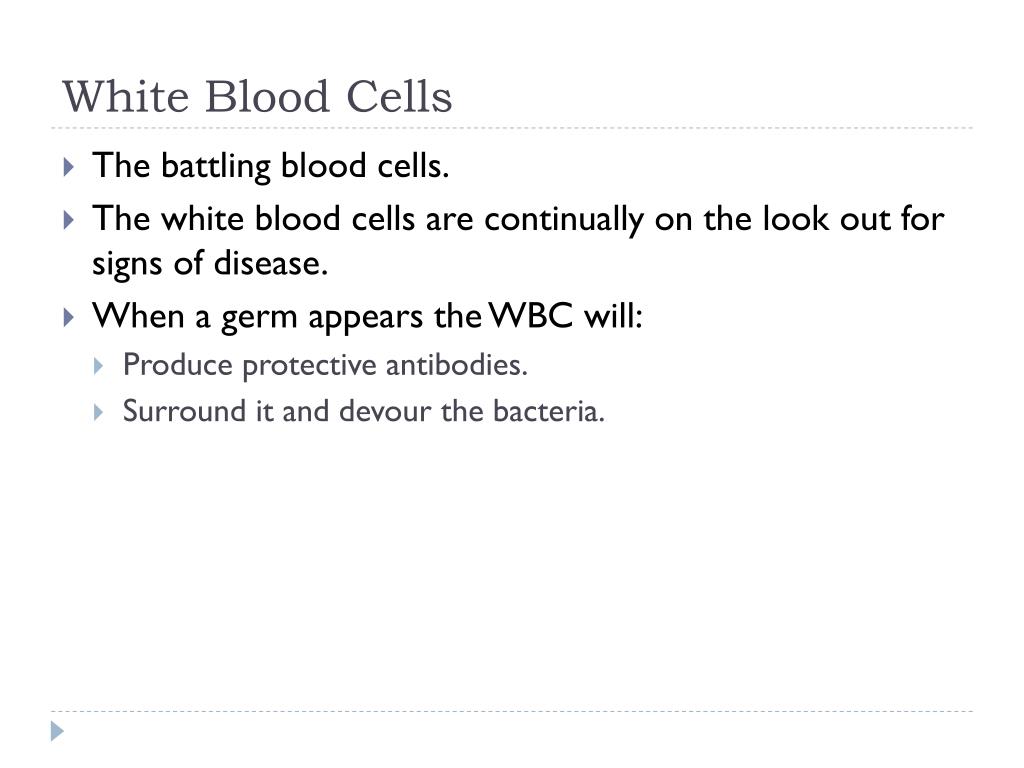This screenshot has height=768, width=1024.
Task: Click the arrow bullet beside 'The white blood cells are'
Action: [69, 219]
